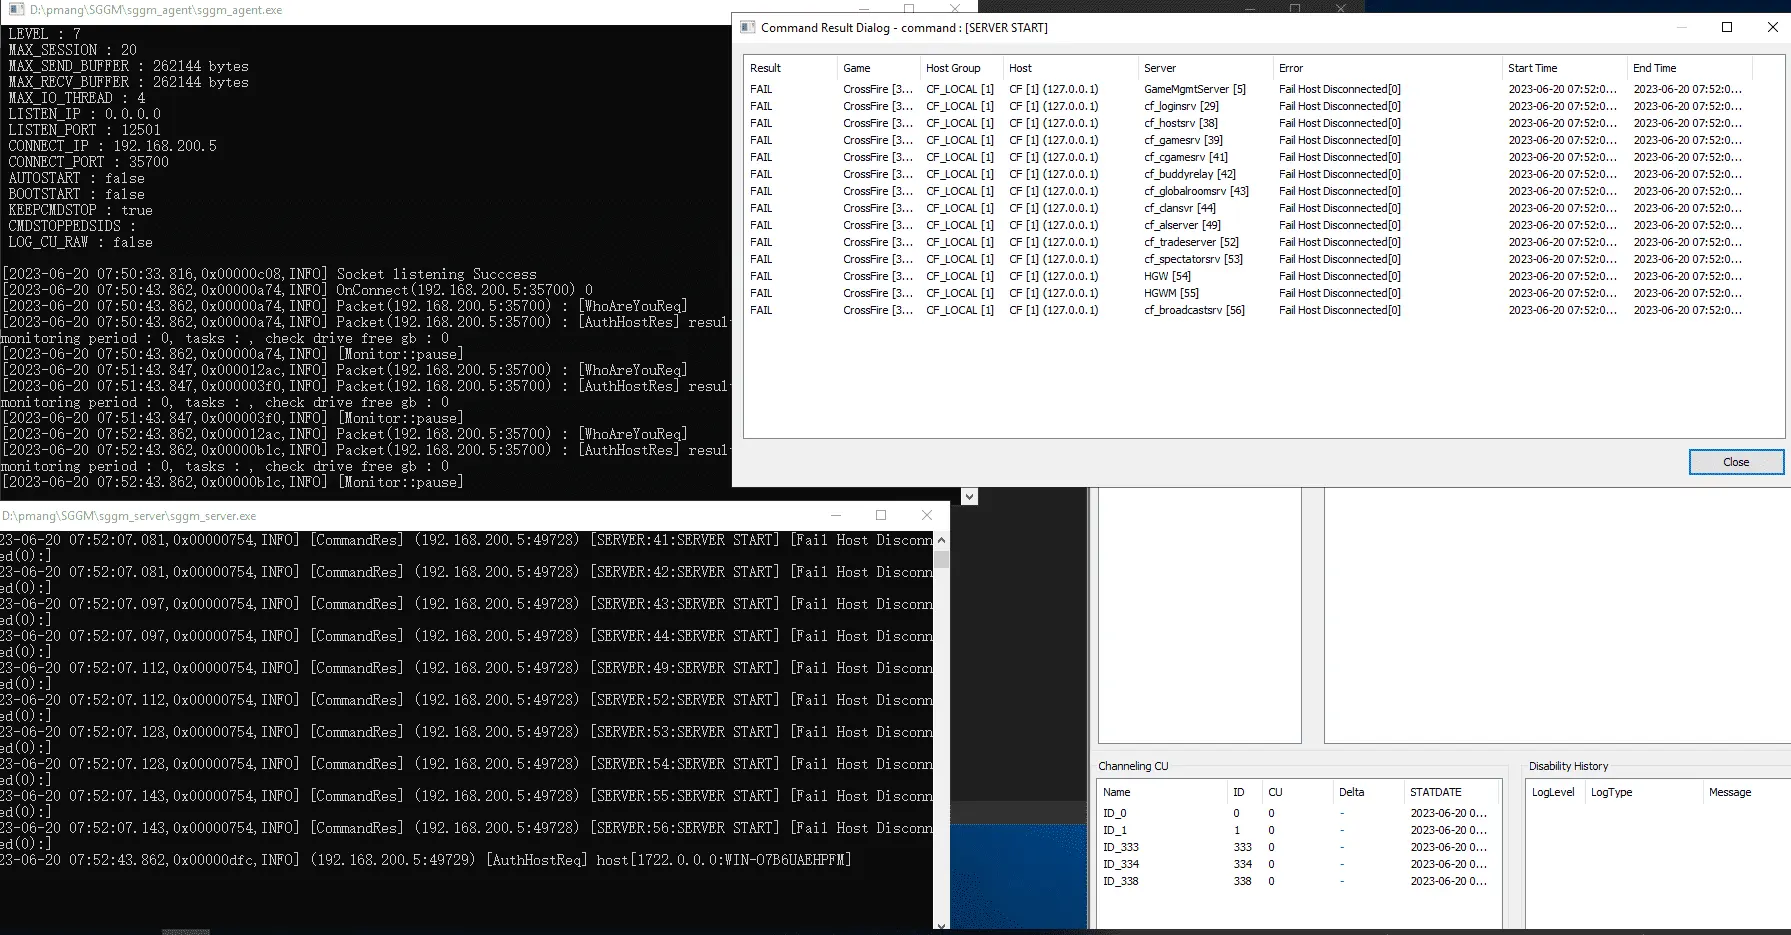The width and height of the screenshot is (1791, 935).
Task: Select ID_333 in Channeling CU list
Action: (1298, 847)
